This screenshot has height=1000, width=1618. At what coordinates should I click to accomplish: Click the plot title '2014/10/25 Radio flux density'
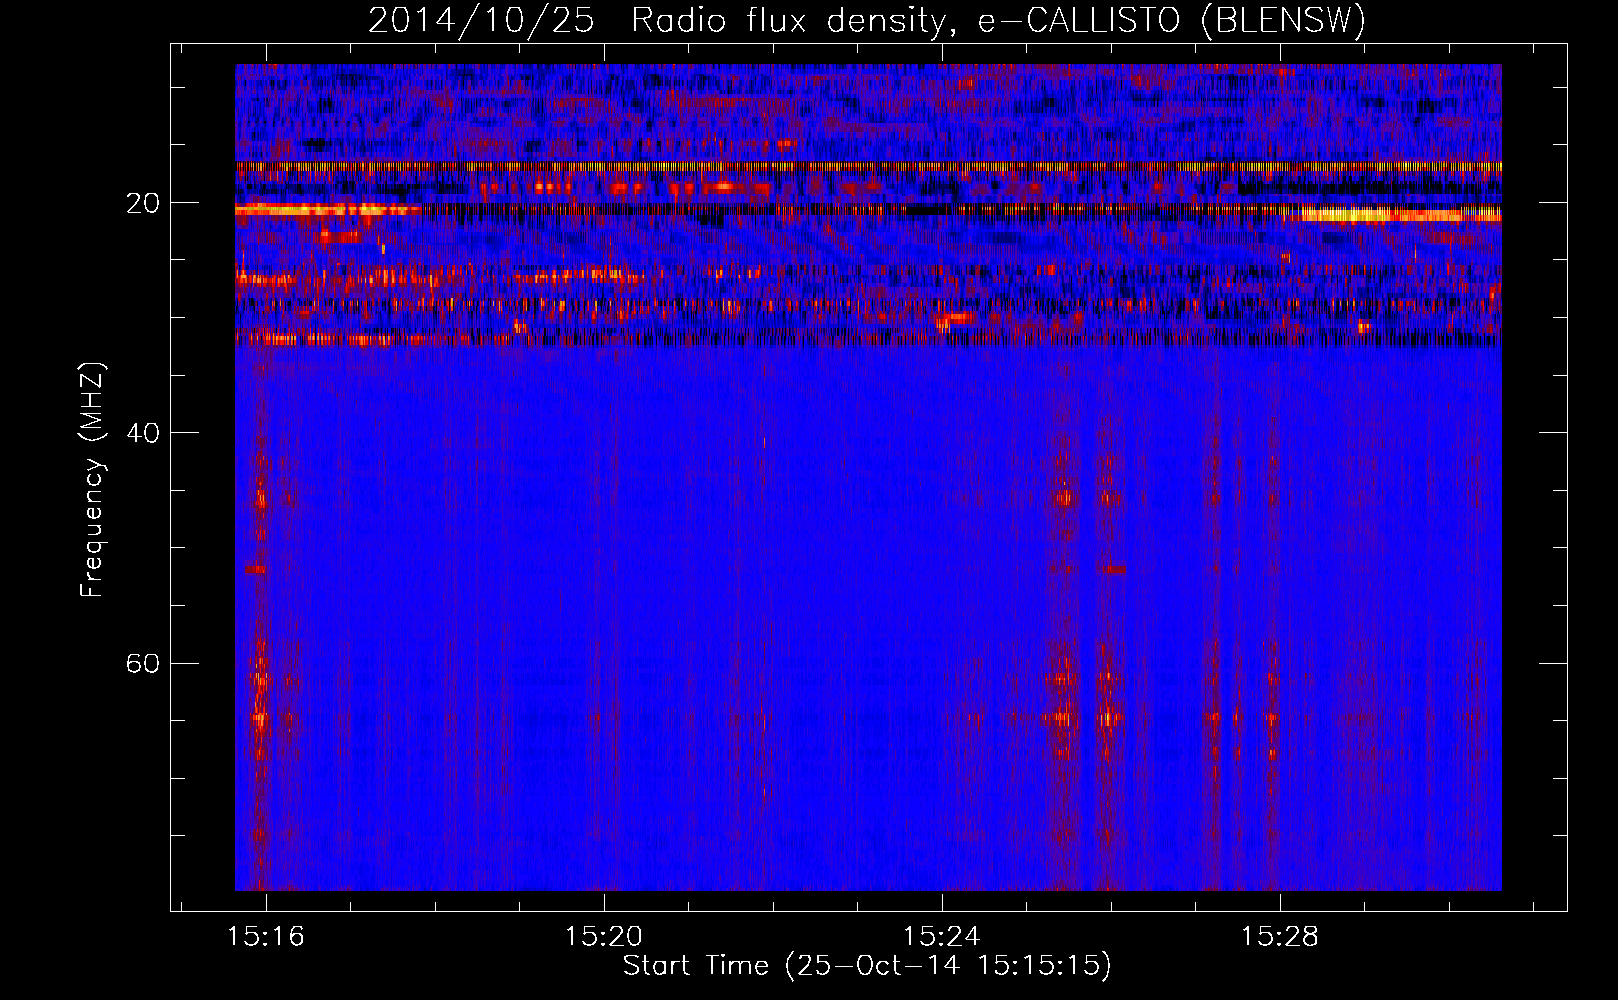(x=867, y=20)
